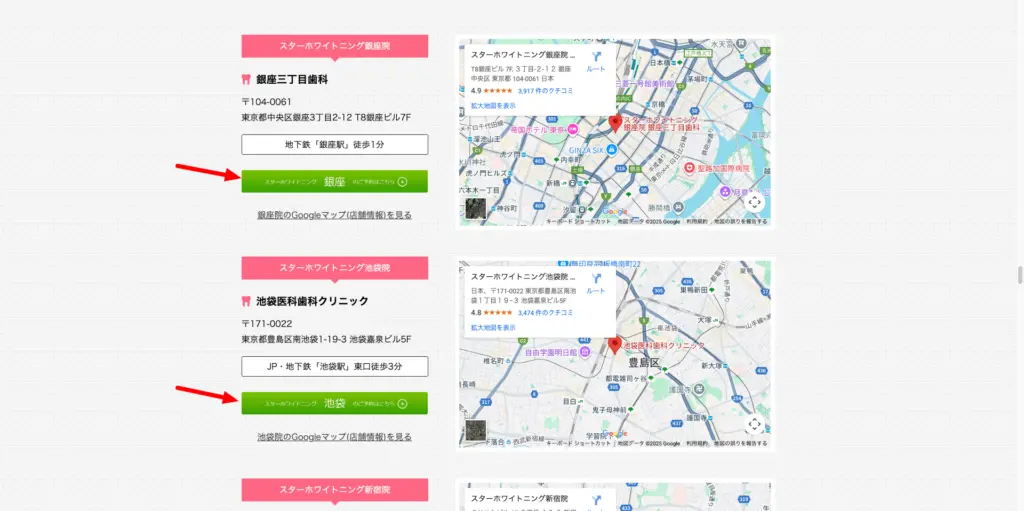Click the 椎名町 station label
Viewport: 1024px width, 511px height.
click(494, 360)
